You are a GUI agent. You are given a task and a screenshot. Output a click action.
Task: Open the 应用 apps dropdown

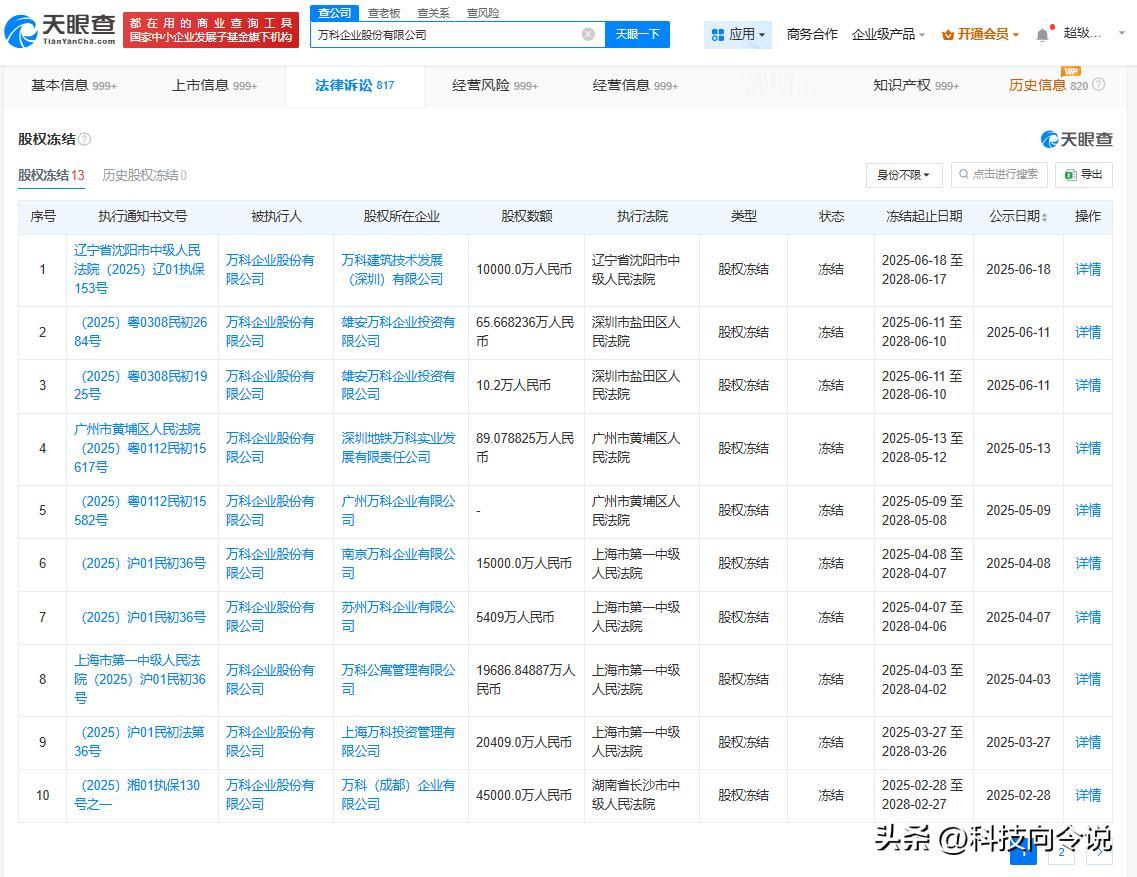click(x=737, y=34)
